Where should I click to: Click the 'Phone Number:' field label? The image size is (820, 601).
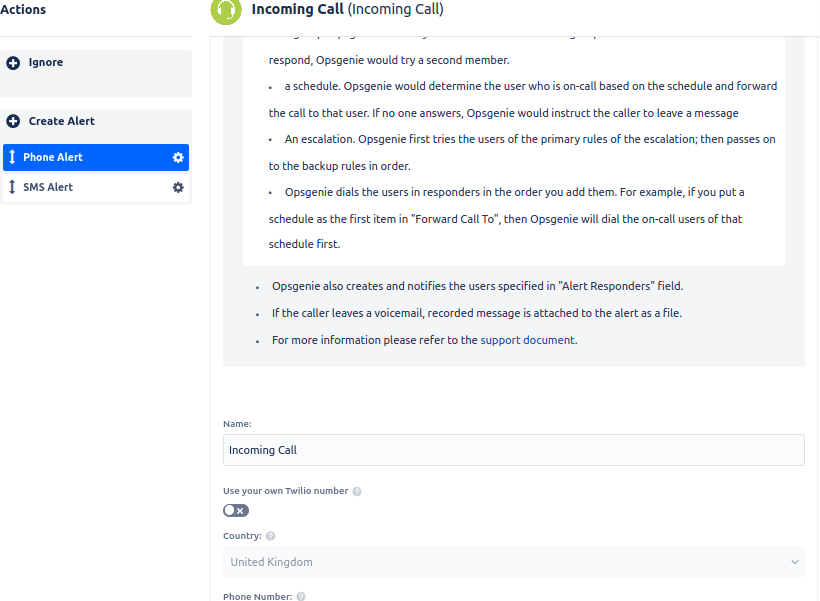click(x=258, y=596)
